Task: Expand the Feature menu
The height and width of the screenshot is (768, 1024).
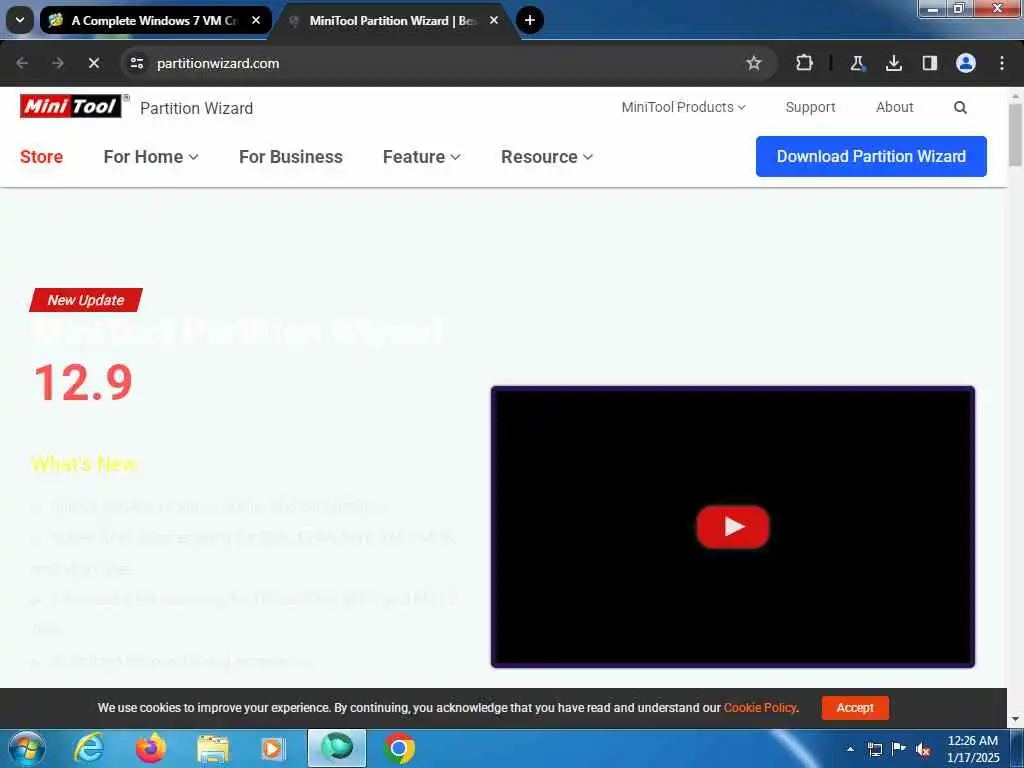Action: click(422, 157)
